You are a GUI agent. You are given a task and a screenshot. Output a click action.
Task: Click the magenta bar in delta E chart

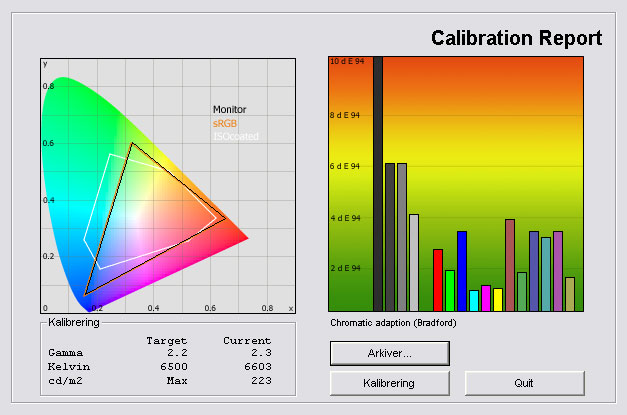[486, 298]
